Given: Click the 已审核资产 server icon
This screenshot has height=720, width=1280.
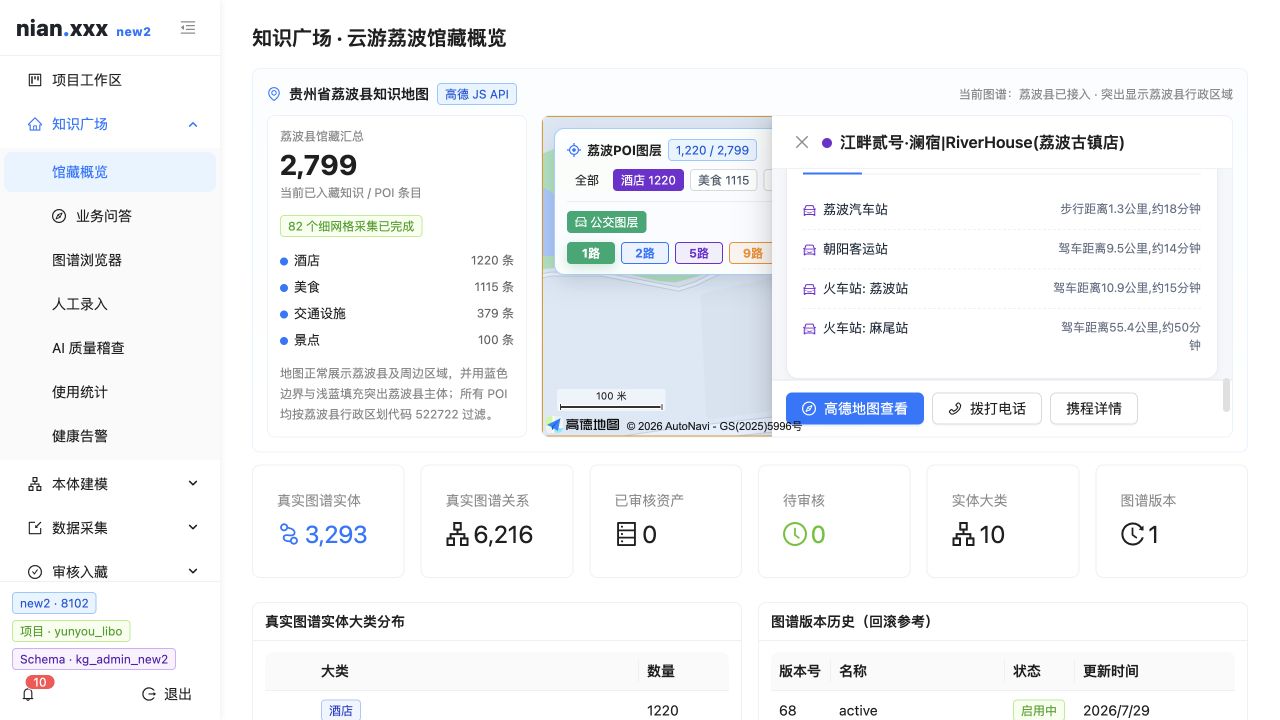Looking at the screenshot, I should click(x=627, y=535).
